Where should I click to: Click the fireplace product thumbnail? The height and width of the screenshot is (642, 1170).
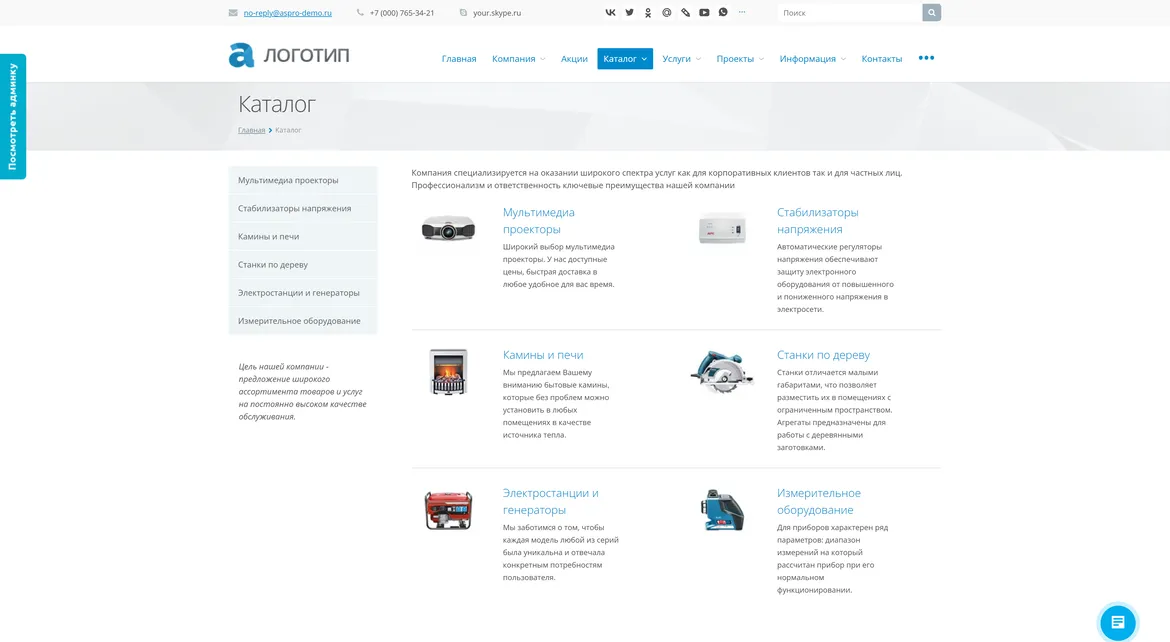pos(448,371)
